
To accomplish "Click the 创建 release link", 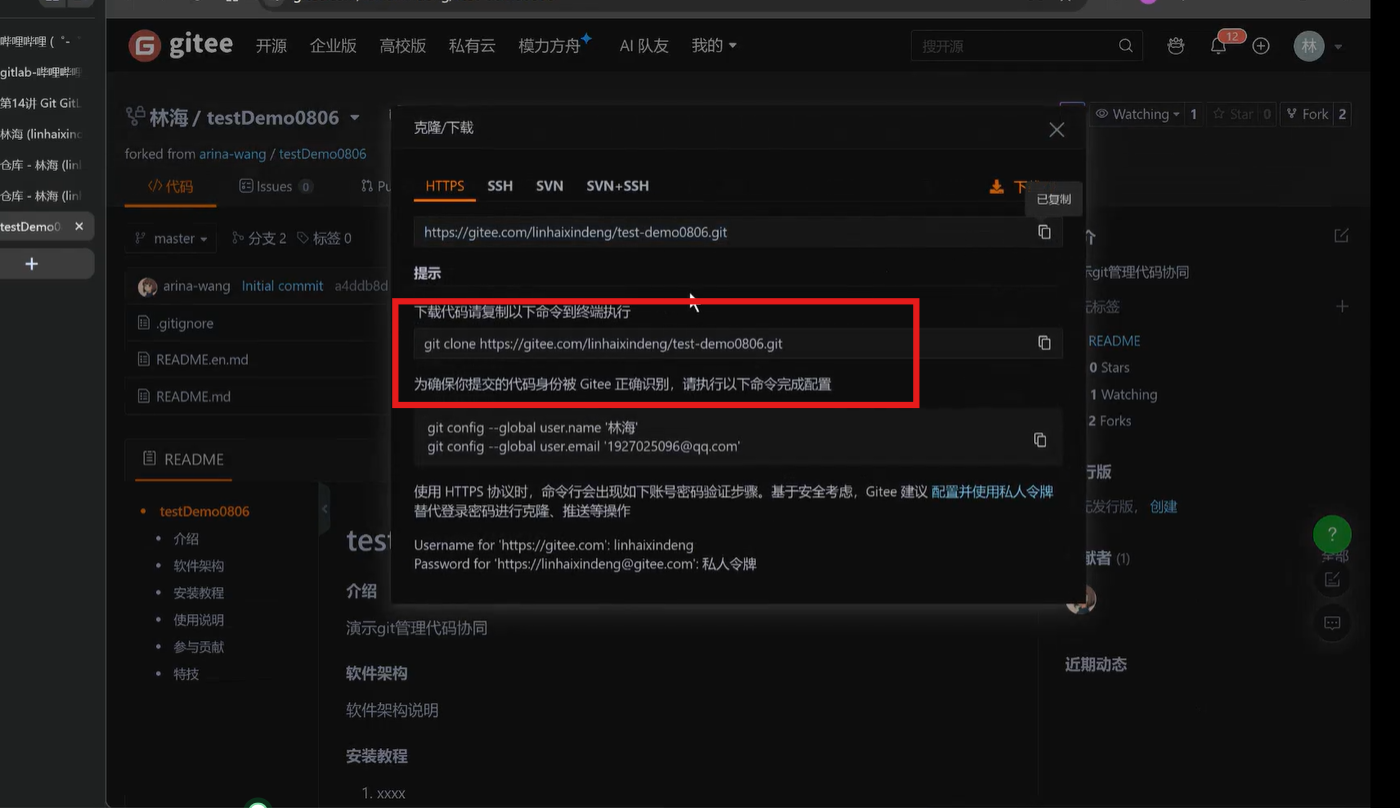I will pos(1164,507).
